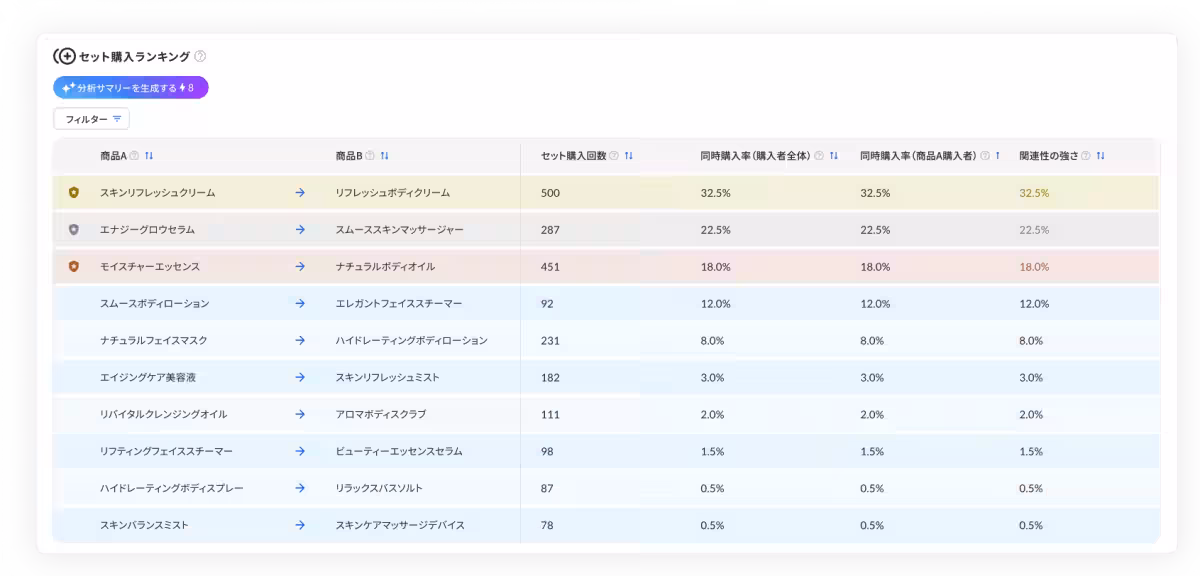Click help icon next to 商品B header

(x=370, y=155)
